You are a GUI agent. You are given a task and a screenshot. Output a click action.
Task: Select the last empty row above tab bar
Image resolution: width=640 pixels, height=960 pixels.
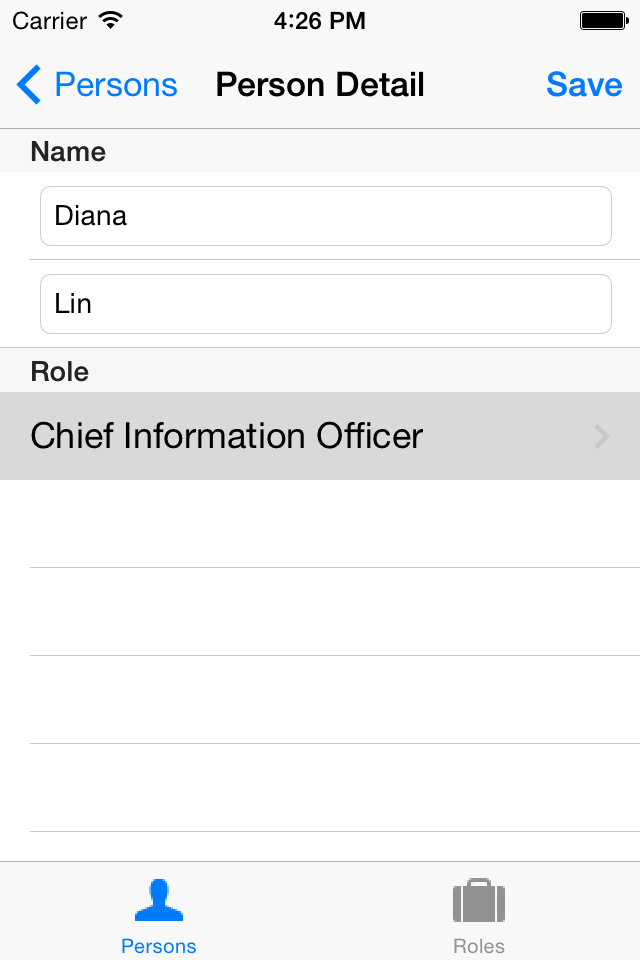320,847
